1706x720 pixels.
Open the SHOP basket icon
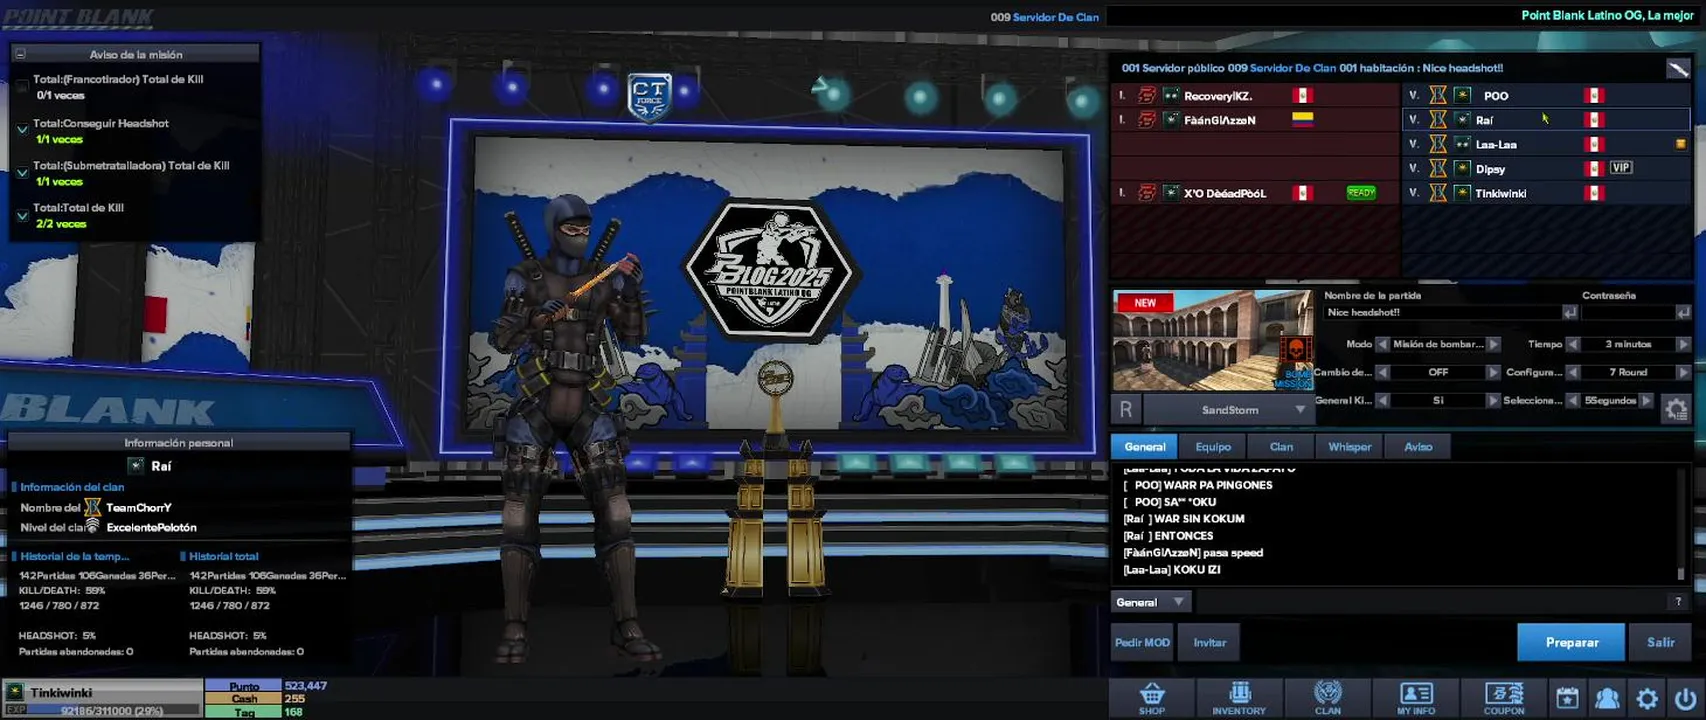1152,697
